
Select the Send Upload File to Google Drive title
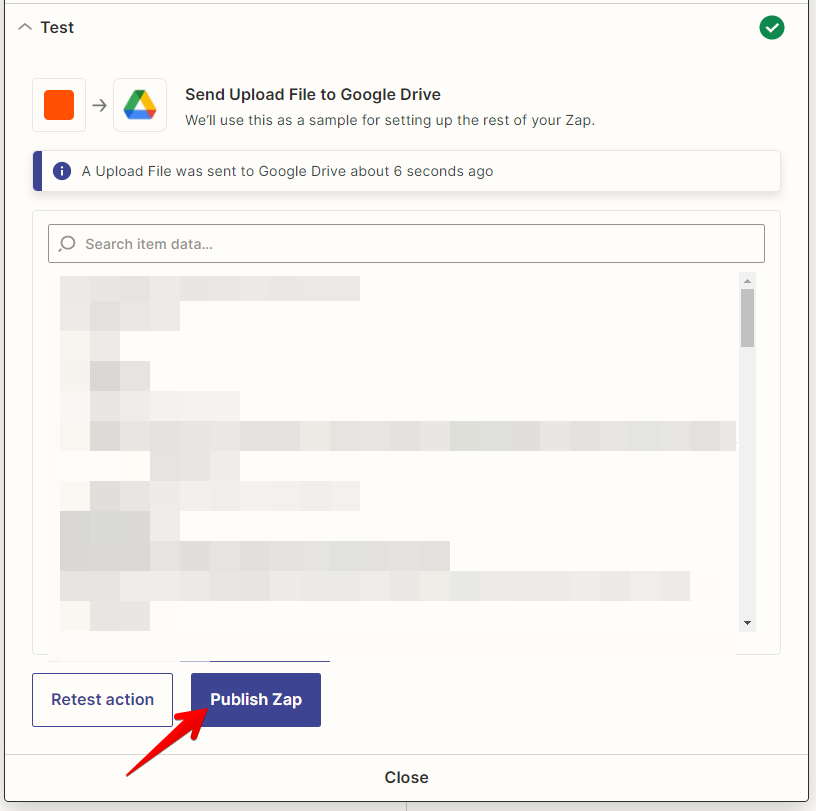tap(312, 94)
